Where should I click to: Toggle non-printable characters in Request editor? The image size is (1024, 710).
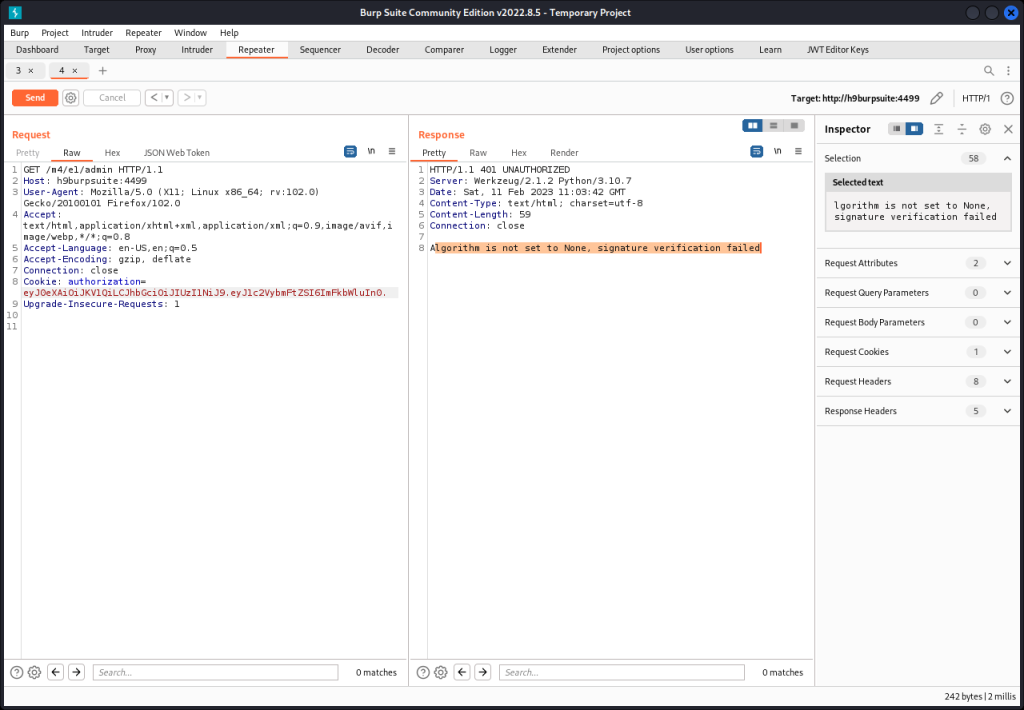tap(372, 152)
